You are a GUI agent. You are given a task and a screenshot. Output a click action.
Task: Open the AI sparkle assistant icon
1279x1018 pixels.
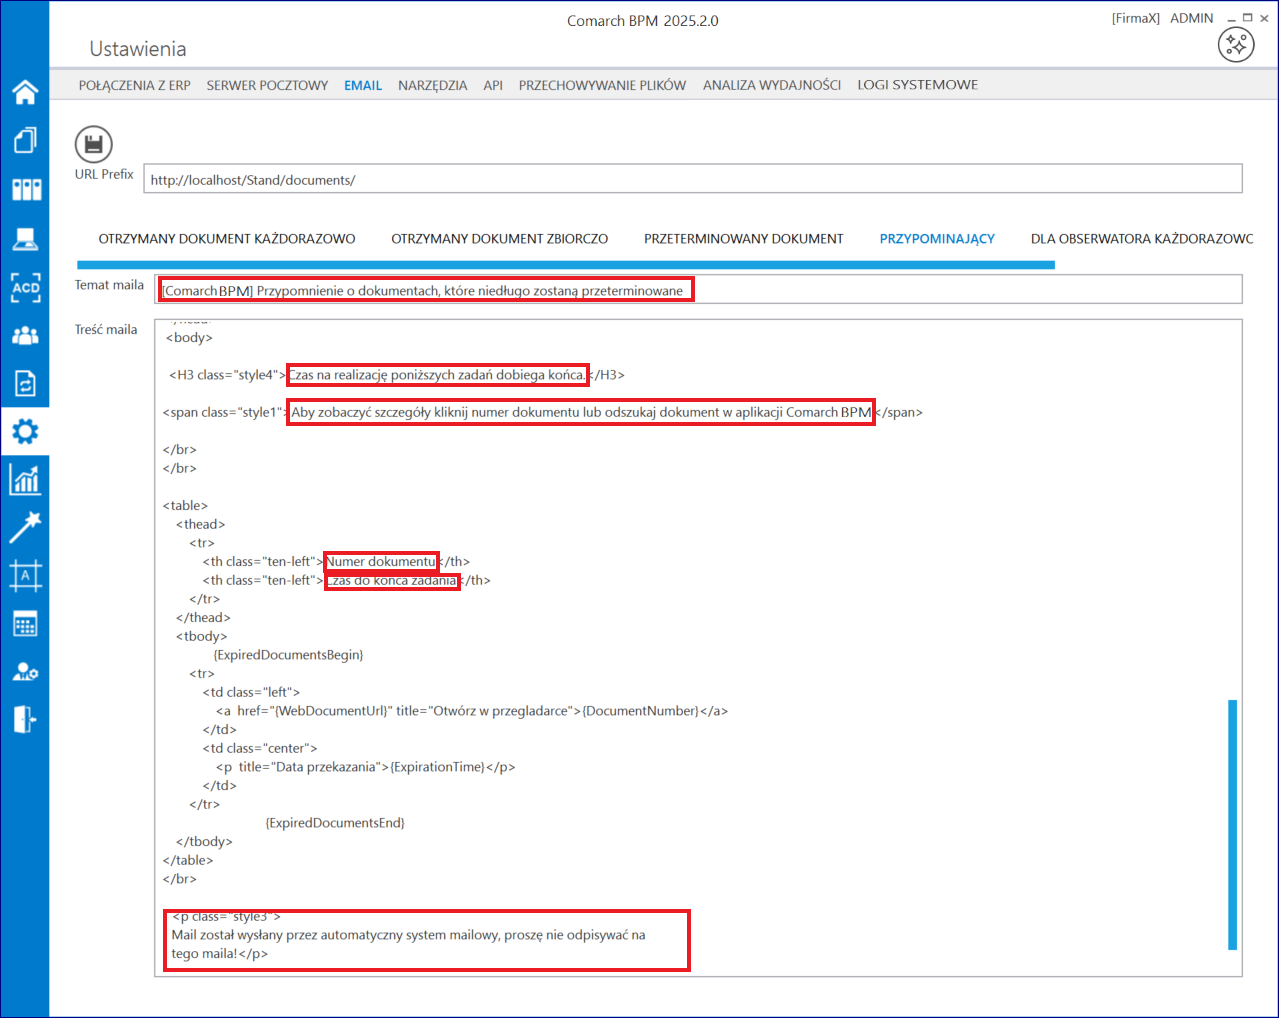pyautogui.click(x=1236, y=44)
